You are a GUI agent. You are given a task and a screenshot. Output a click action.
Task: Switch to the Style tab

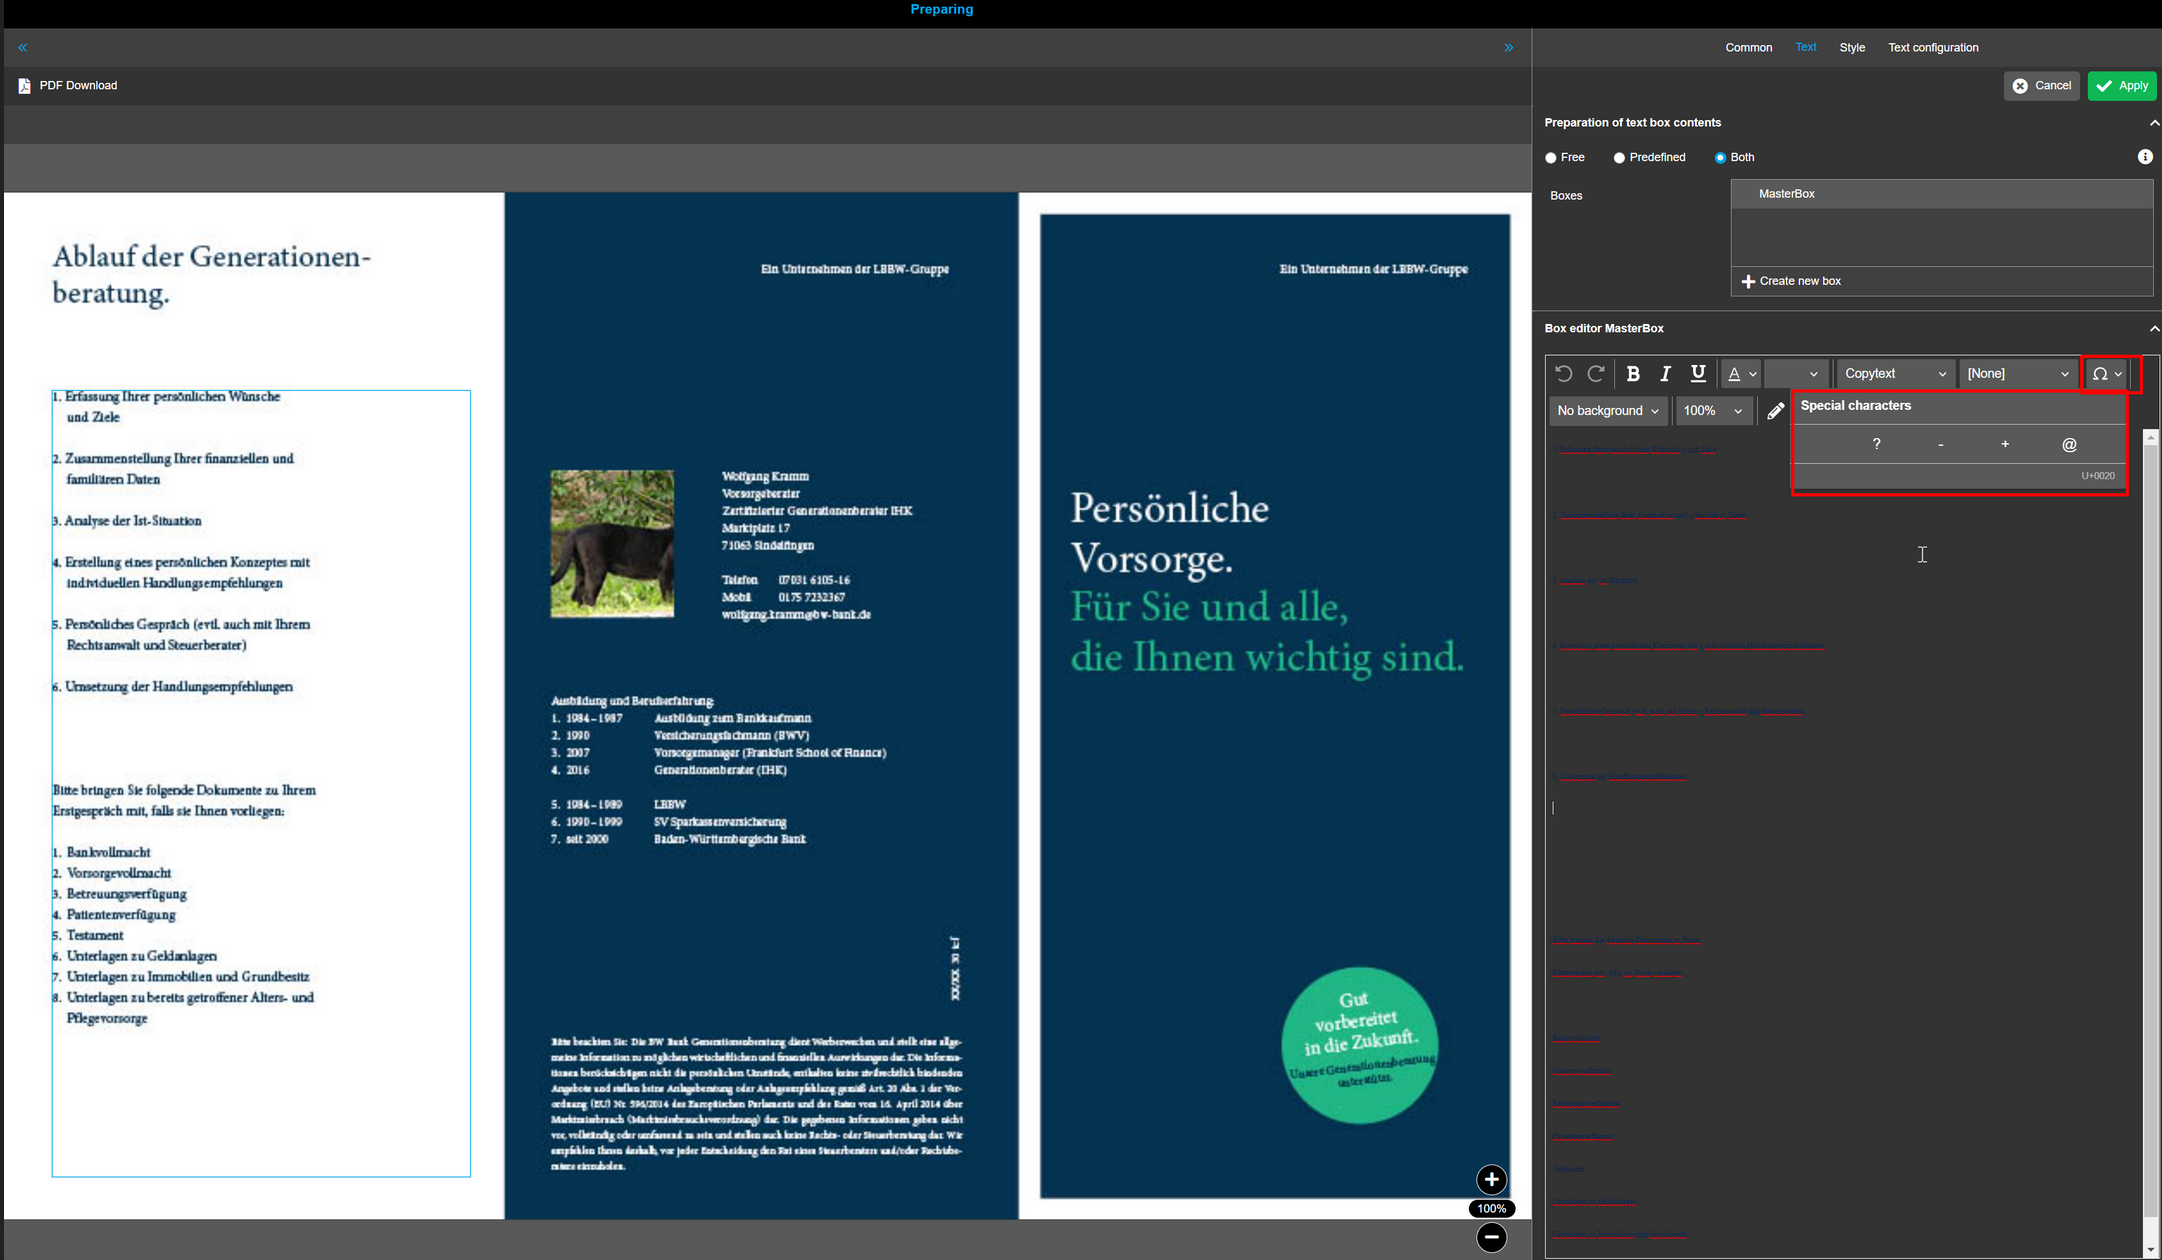pos(1852,48)
